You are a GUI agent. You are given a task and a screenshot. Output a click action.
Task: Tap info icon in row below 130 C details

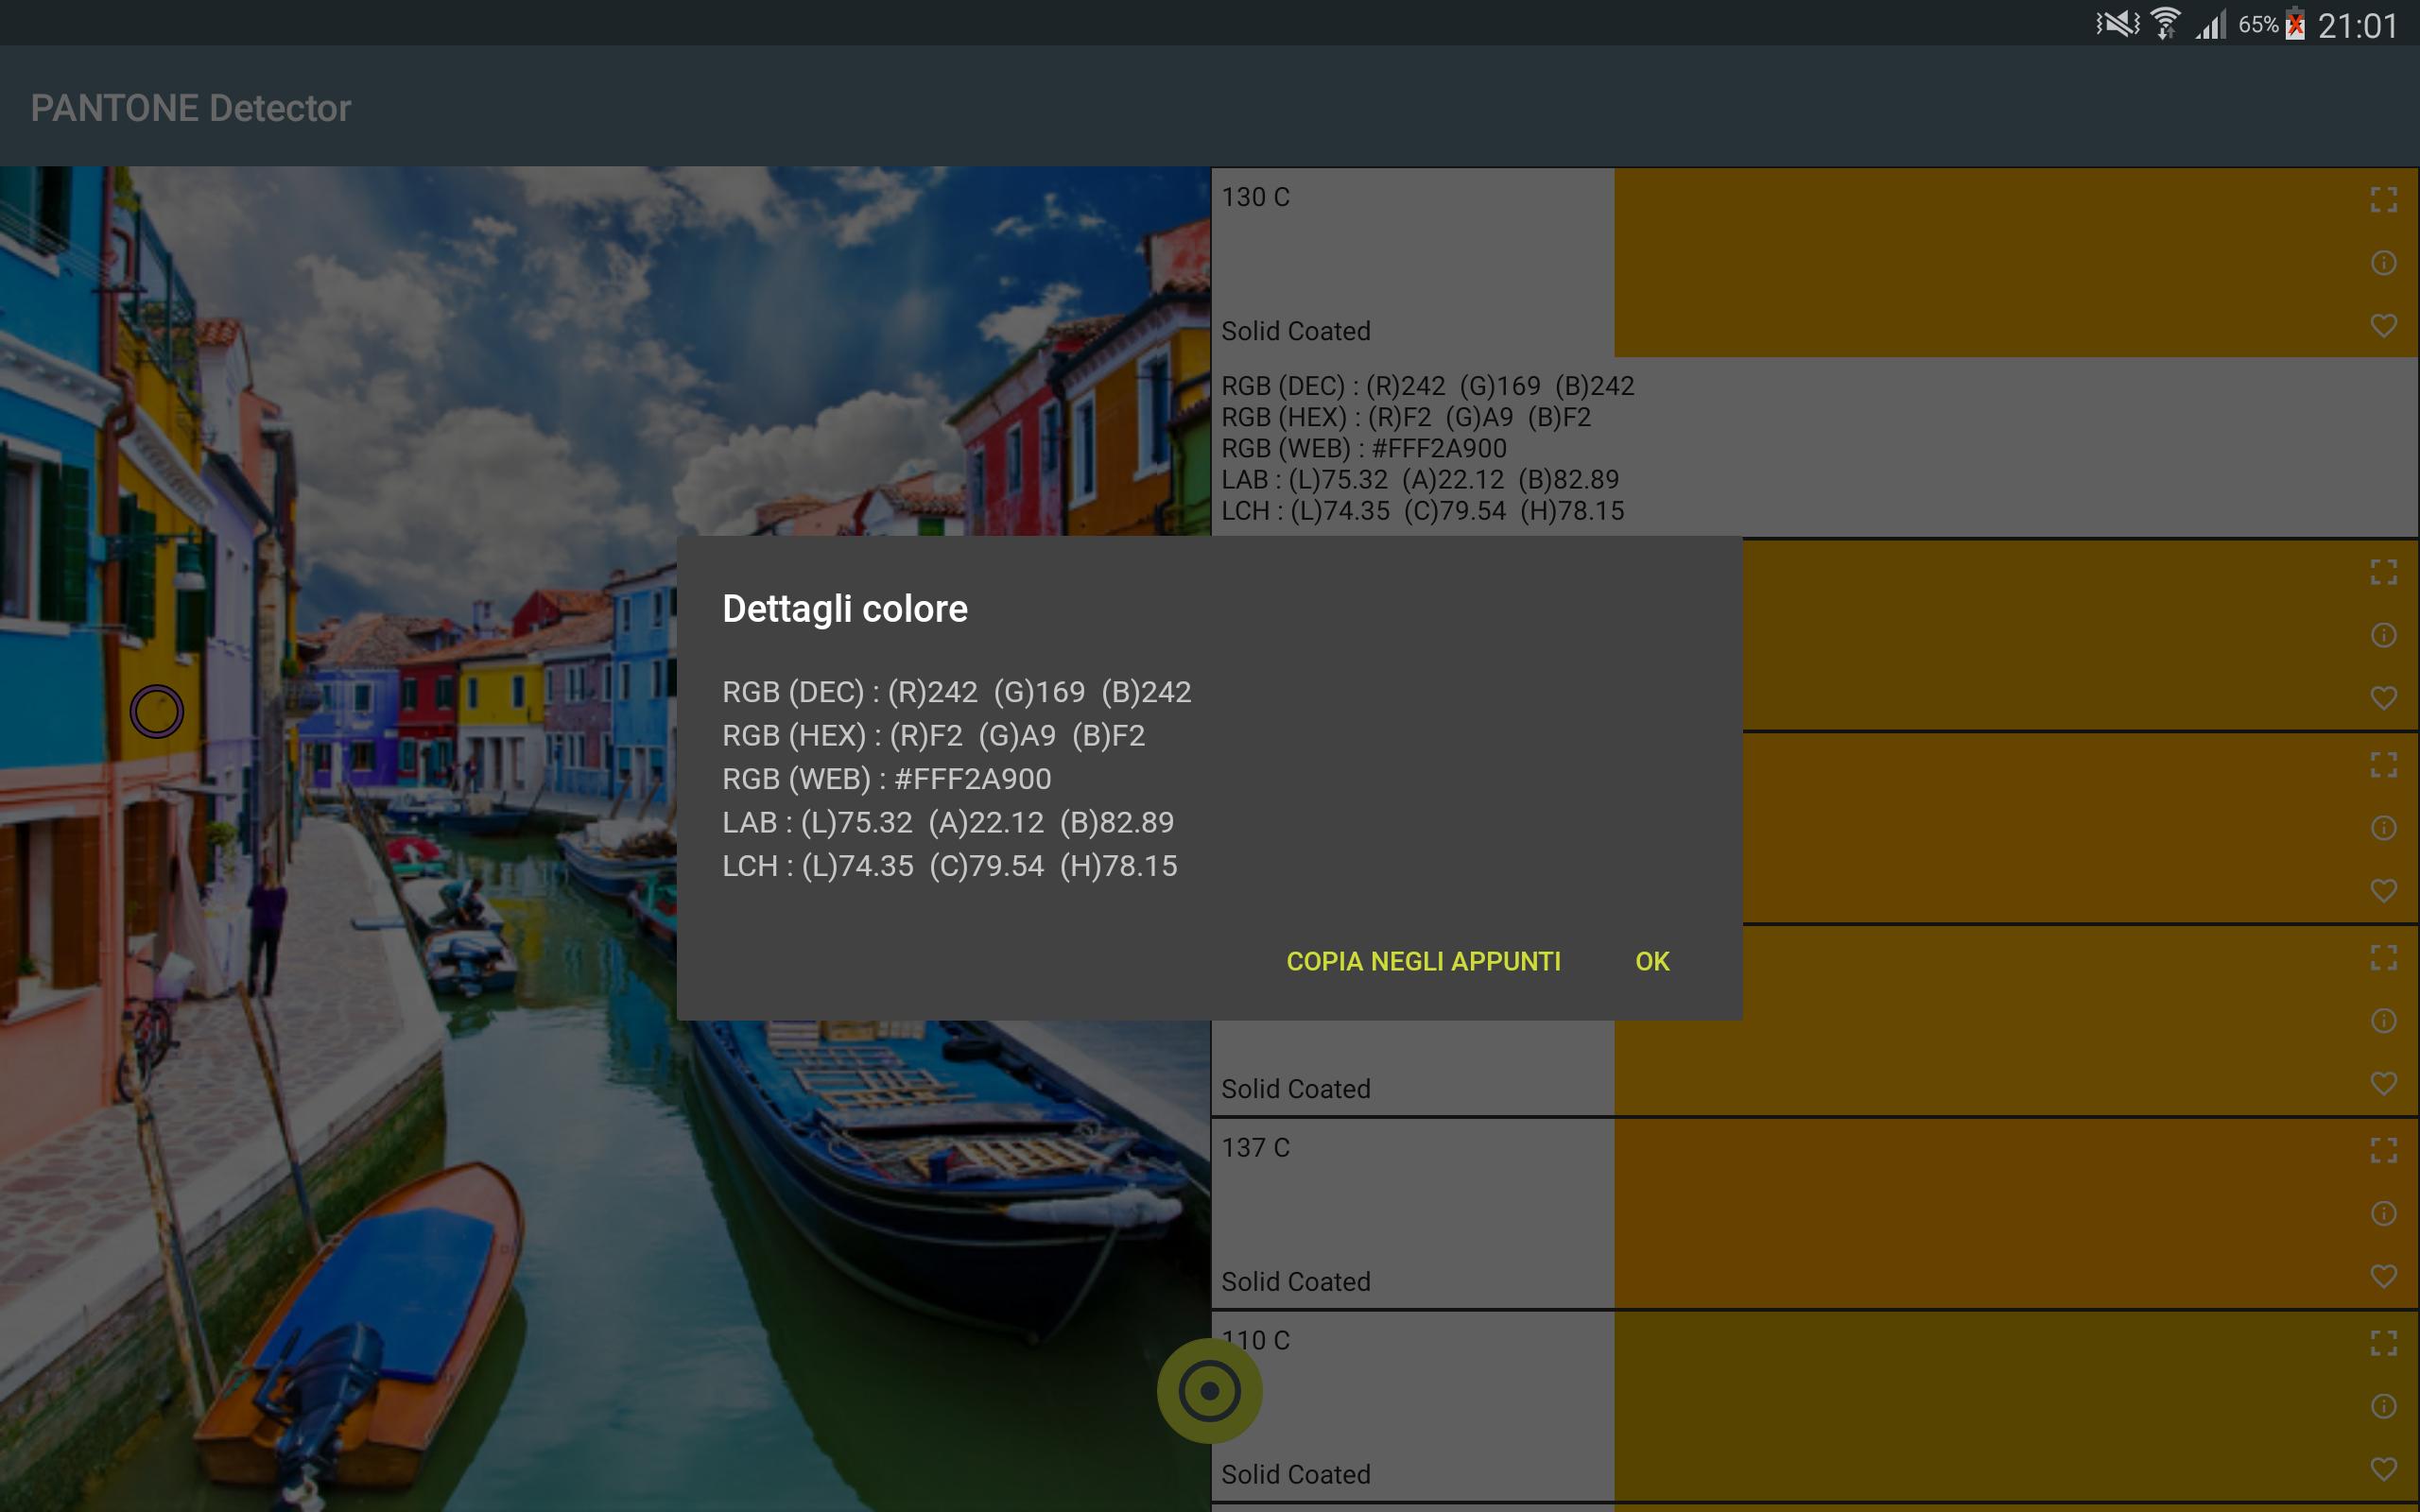click(x=2383, y=635)
